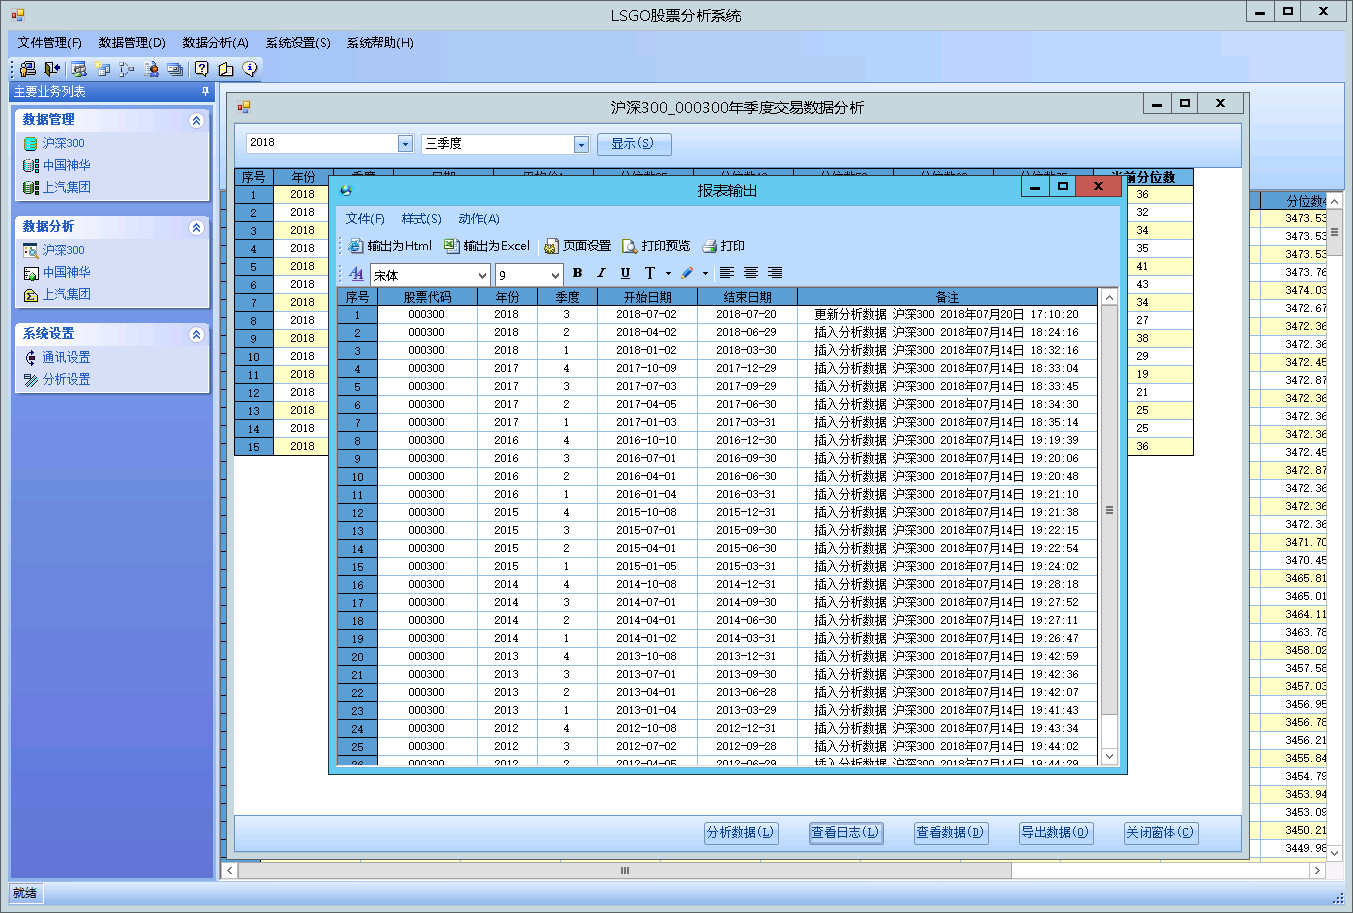This screenshot has width=1353, height=913.
Task: Click the font style 'A' icon in report toolbar
Action: tap(357, 273)
